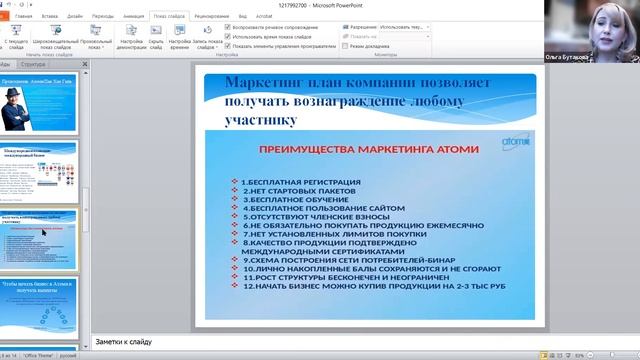Switch to the Вид tab
Screen dimensions: 640x360
(242, 16)
